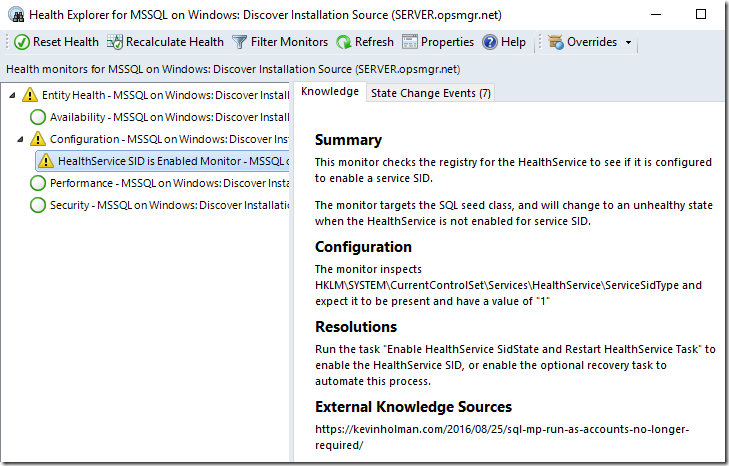Select HealthService SID is Enabled Monitor row

(x=163, y=161)
